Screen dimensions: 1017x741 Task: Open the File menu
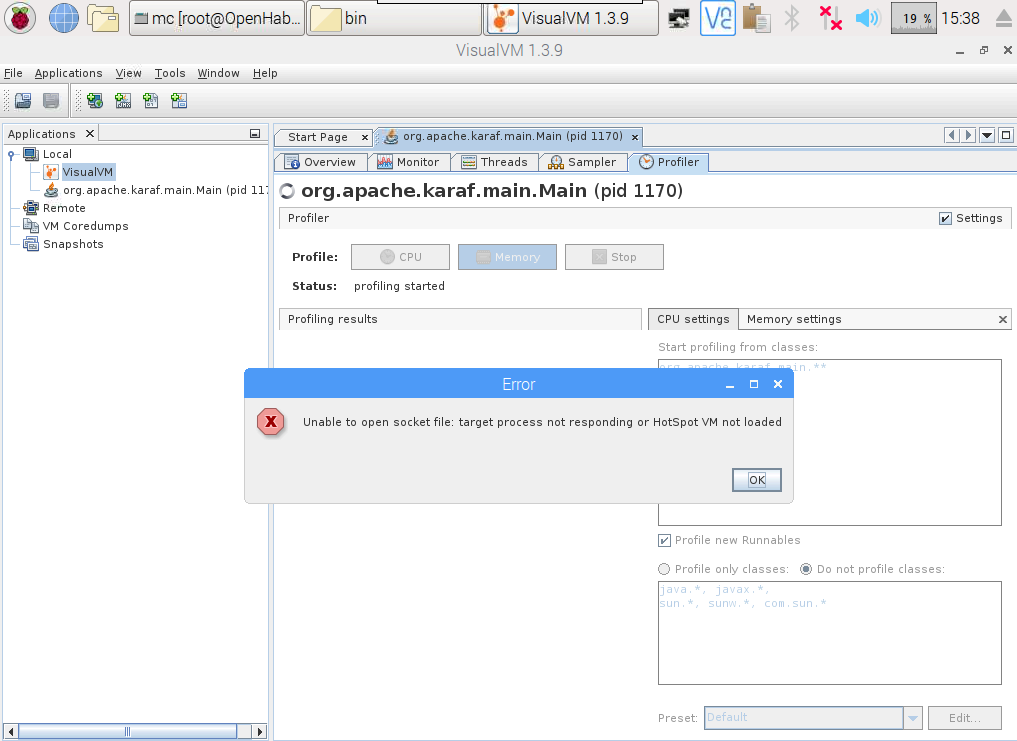pos(13,73)
